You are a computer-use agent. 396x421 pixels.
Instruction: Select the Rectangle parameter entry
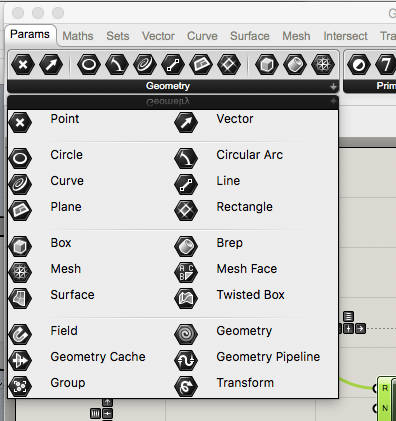(223, 210)
